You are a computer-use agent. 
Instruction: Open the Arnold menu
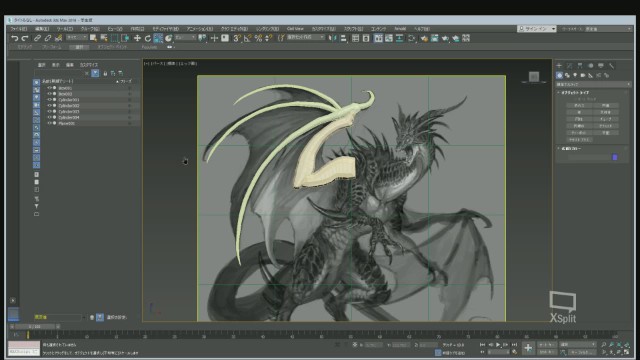click(x=400, y=29)
